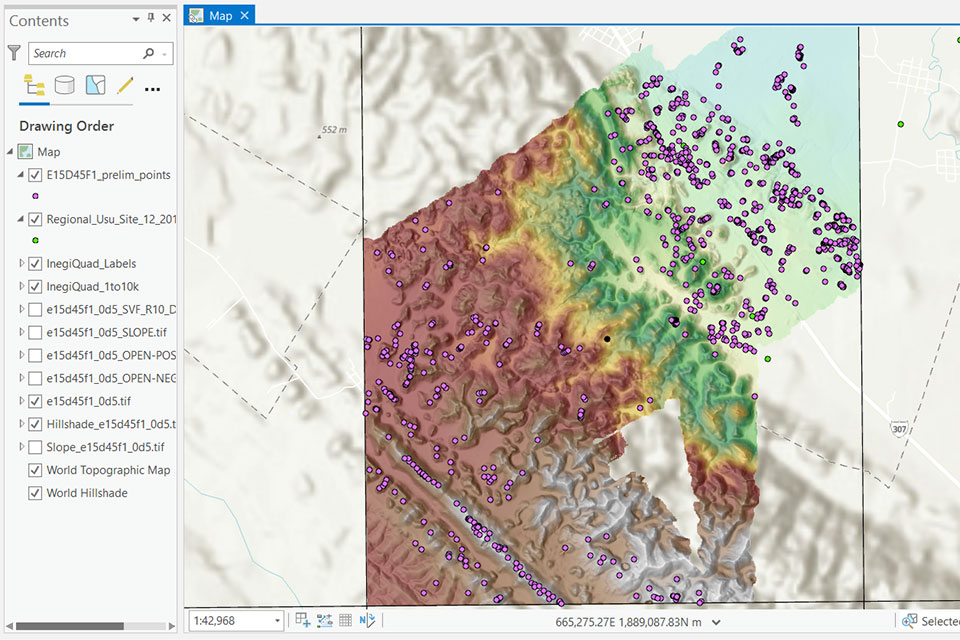Uncheck the E15D45F1_prelim_points layer
Image resolution: width=960 pixels, height=640 pixels.
pyautogui.click(x=37, y=175)
